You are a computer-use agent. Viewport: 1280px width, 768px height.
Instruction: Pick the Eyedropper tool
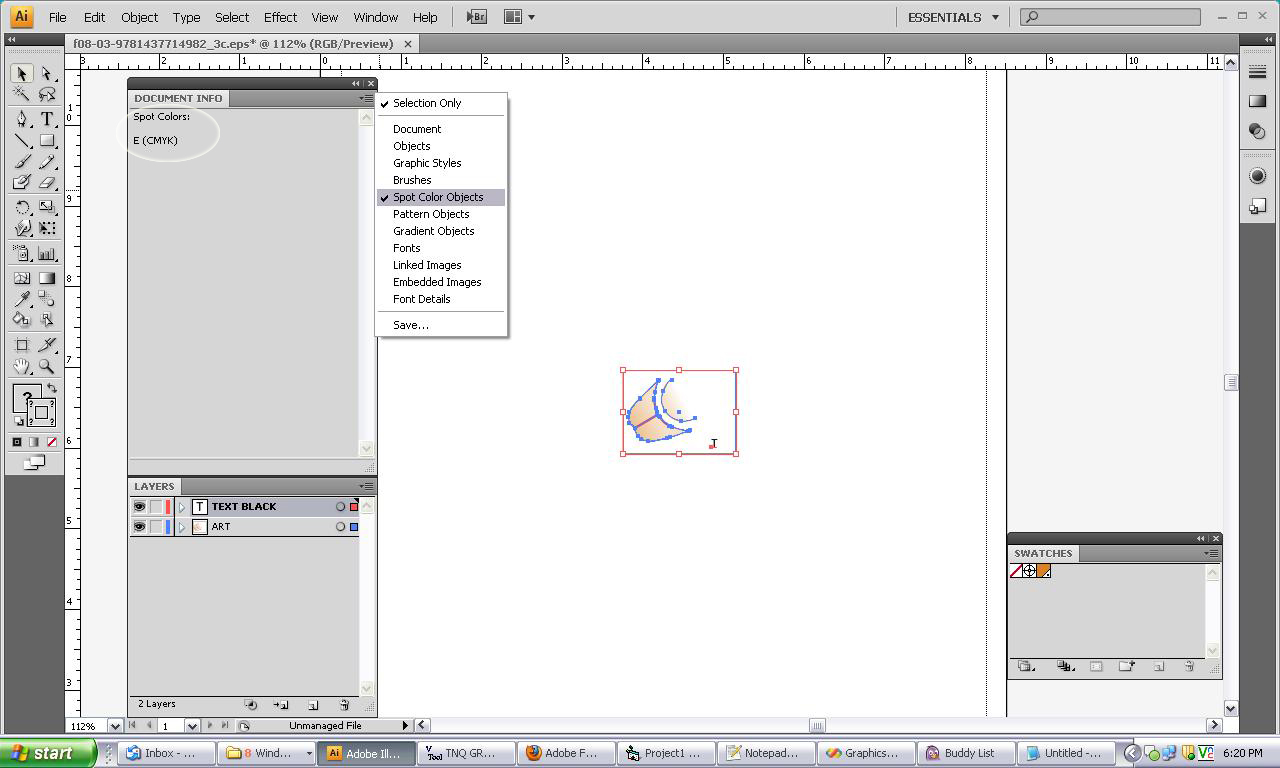(22, 299)
